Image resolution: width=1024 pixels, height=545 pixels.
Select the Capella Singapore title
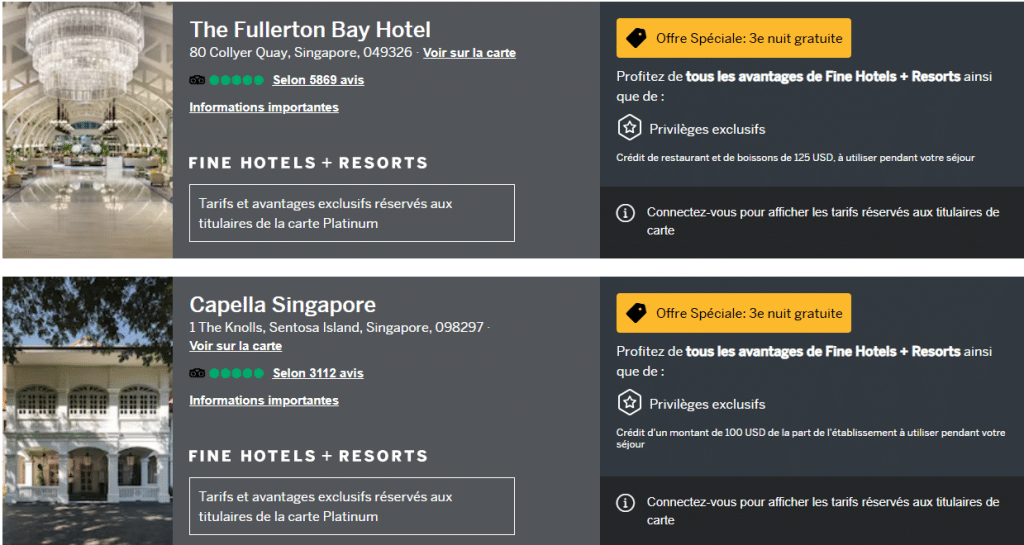point(283,305)
